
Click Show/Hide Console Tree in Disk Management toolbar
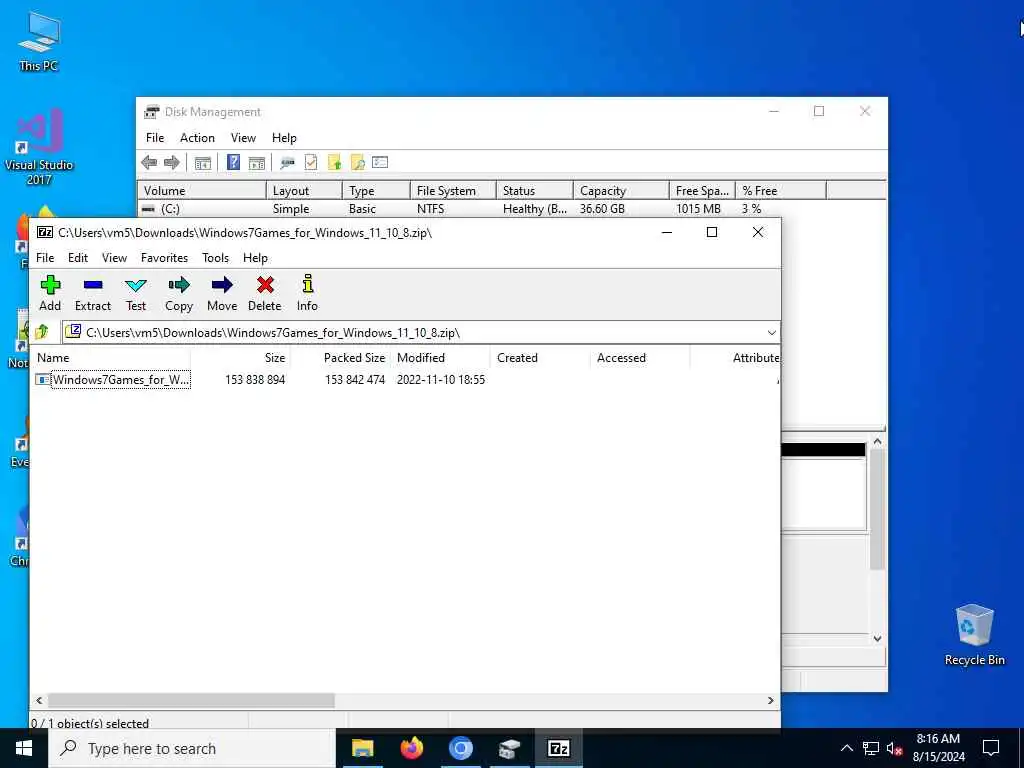[203, 163]
